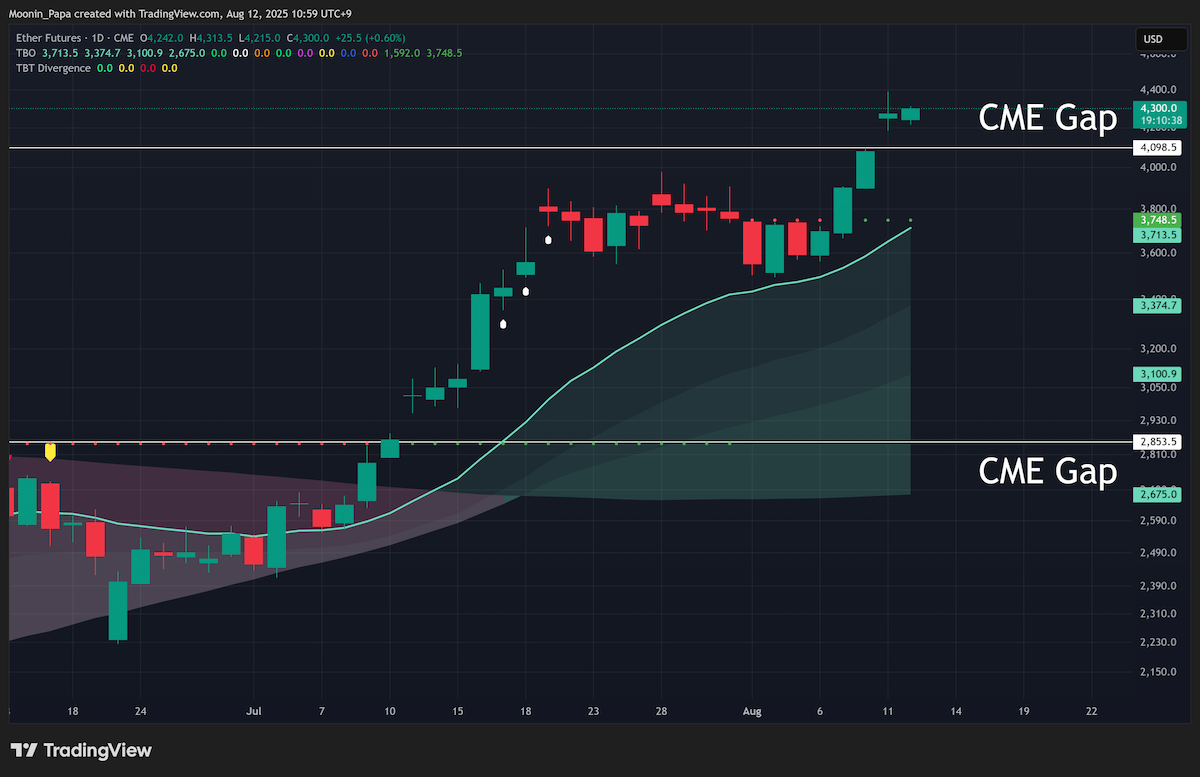This screenshot has width=1200, height=777.
Task: Select the TBO indicator legend
Action: pyautogui.click(x=26, y=53)
